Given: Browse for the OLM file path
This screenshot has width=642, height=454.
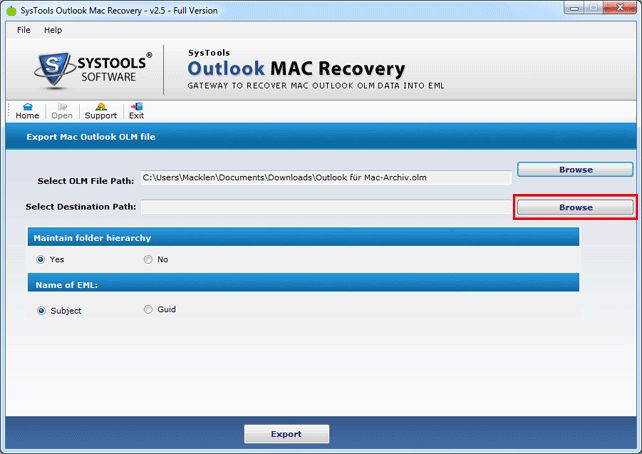Looking at the screenshot, I should 575,169.
